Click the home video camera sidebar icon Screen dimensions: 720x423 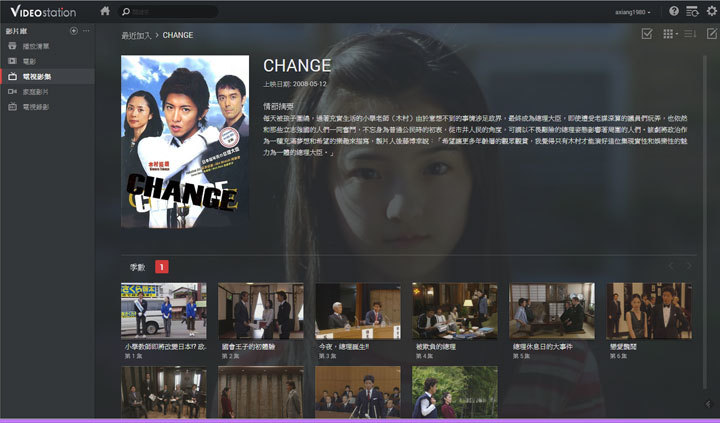(12, 91)
